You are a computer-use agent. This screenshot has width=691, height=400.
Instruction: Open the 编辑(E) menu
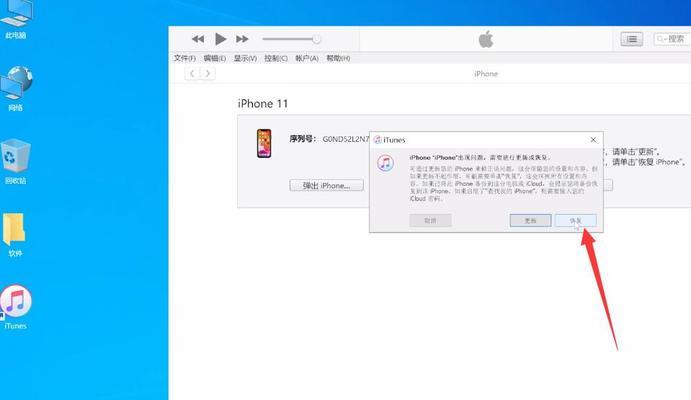pos(215,58)
